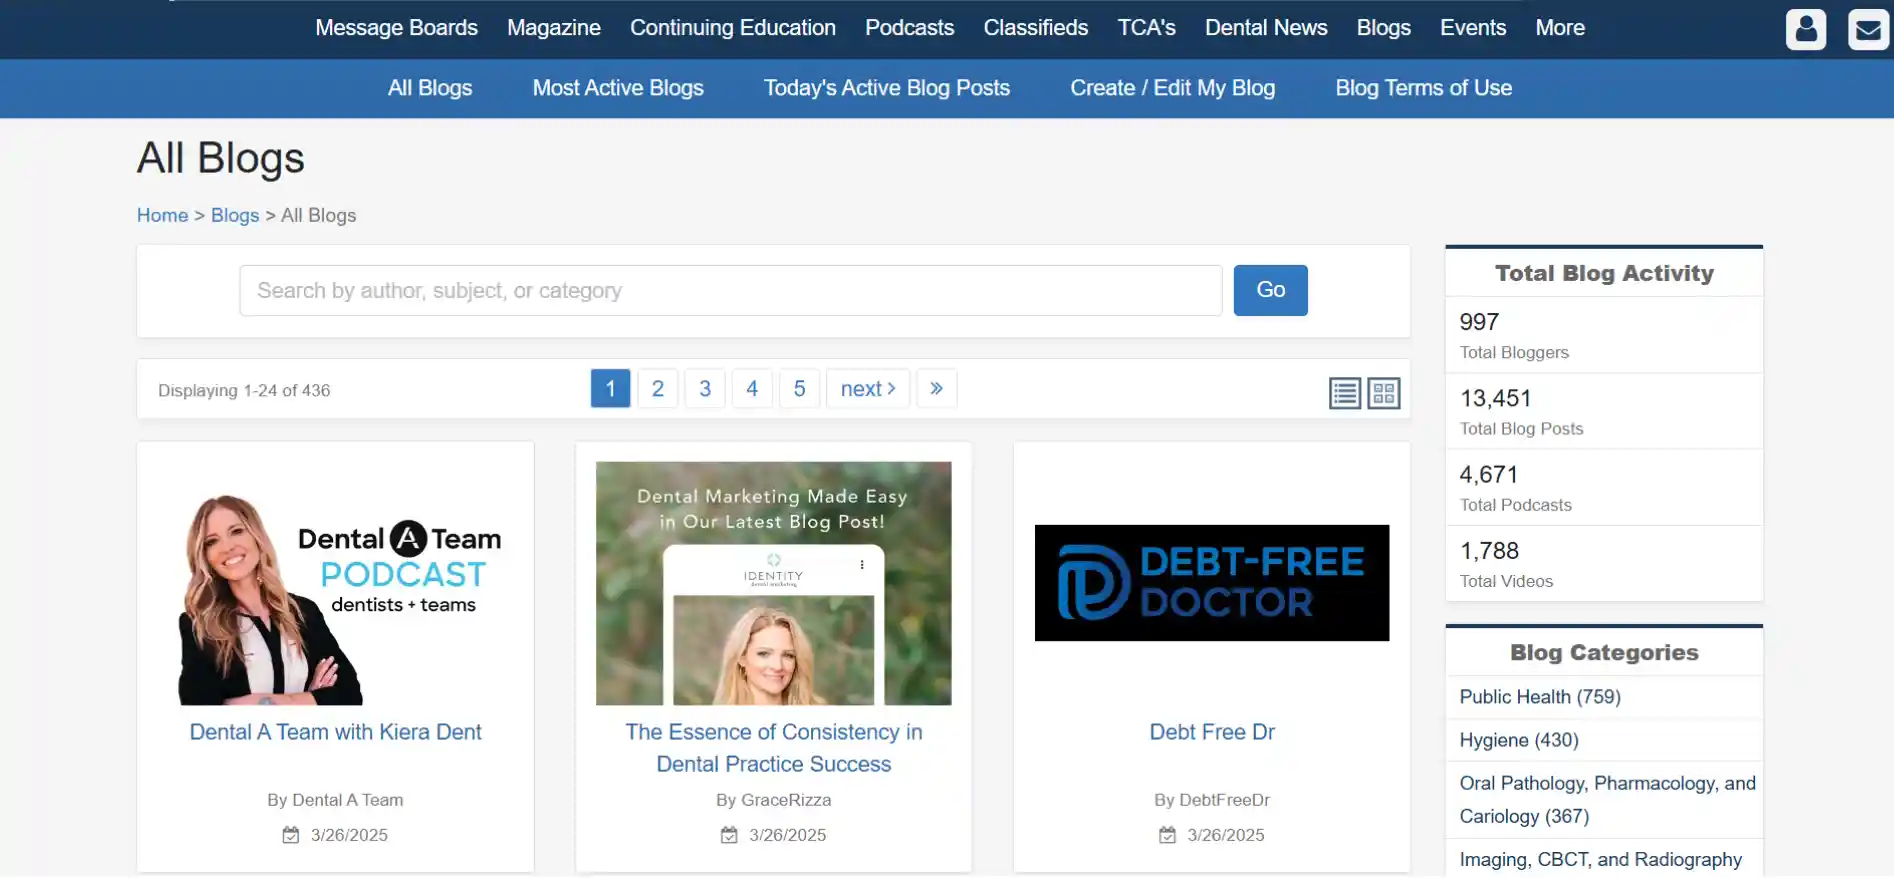Go to page 3
The height and width of the screenshot is (878, 1894).
pos(705,389)
